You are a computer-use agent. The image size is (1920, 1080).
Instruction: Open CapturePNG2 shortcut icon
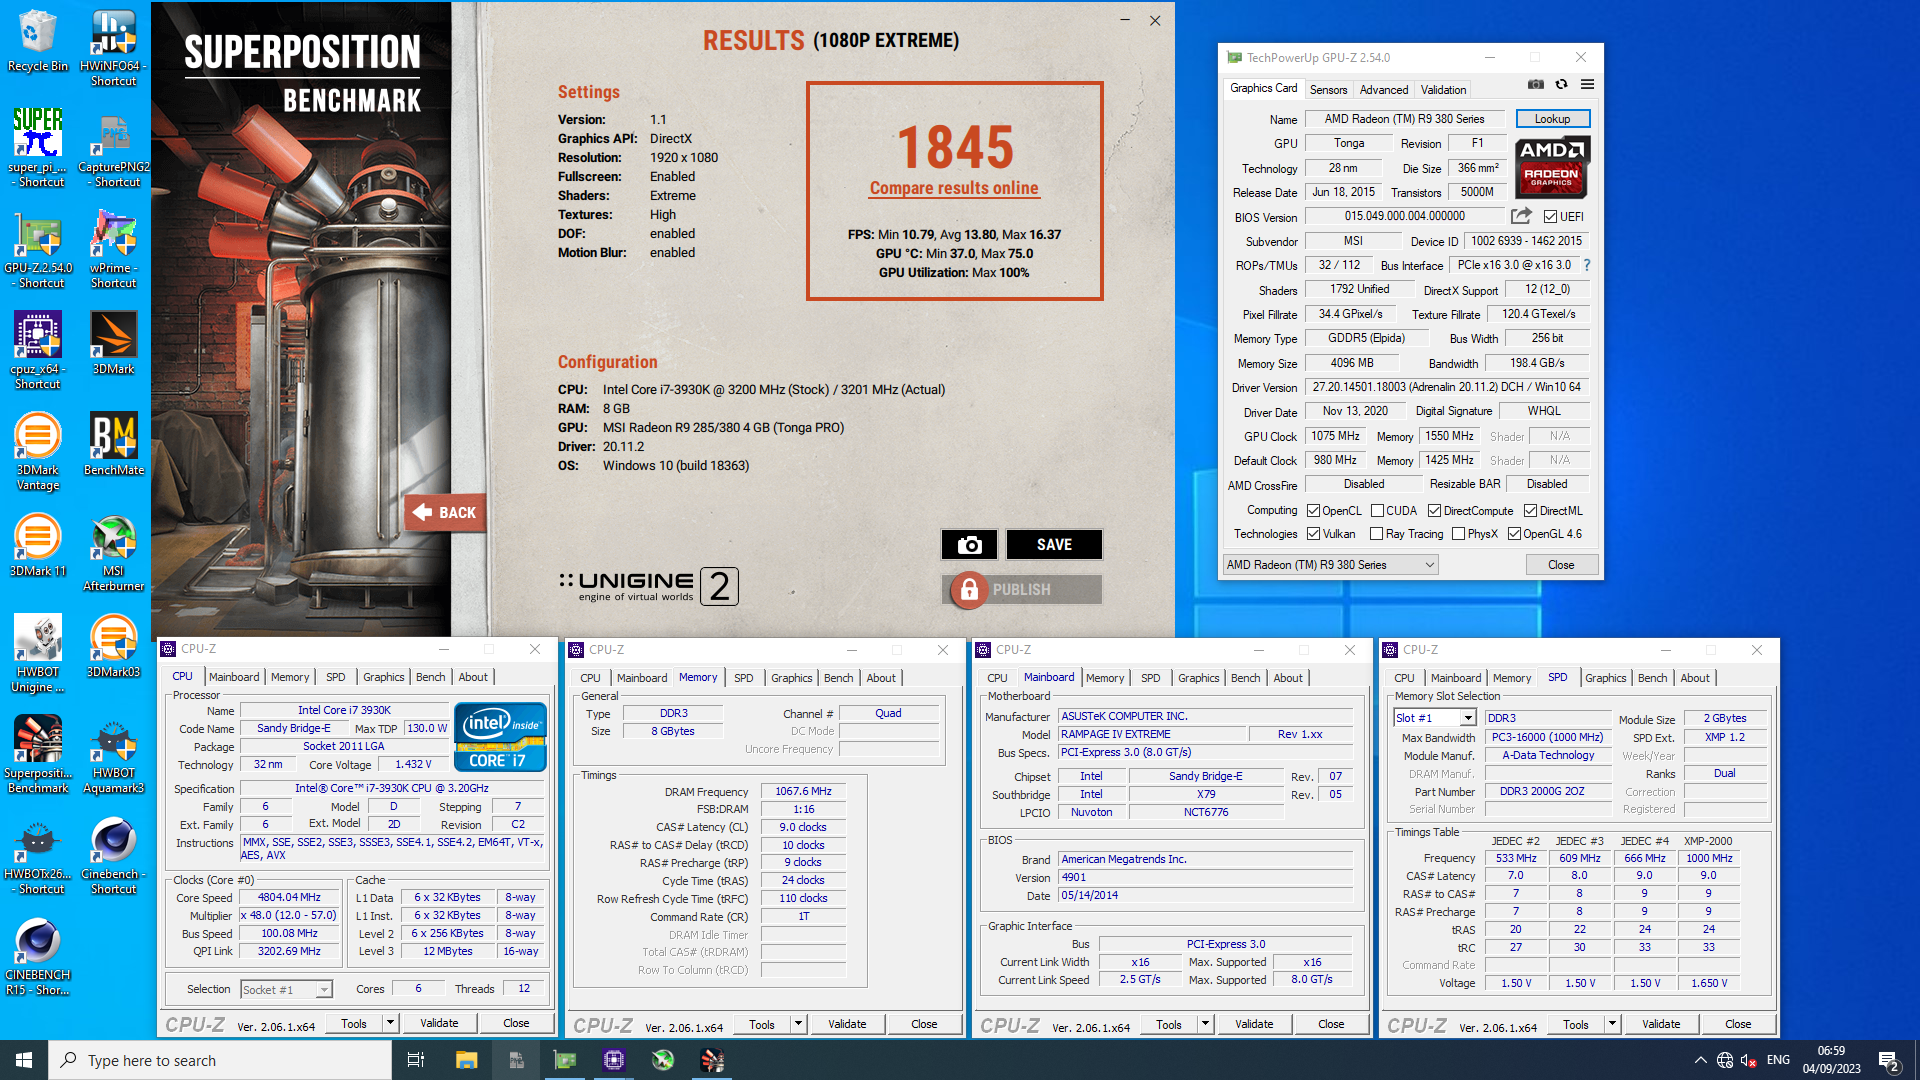(114, 148)
